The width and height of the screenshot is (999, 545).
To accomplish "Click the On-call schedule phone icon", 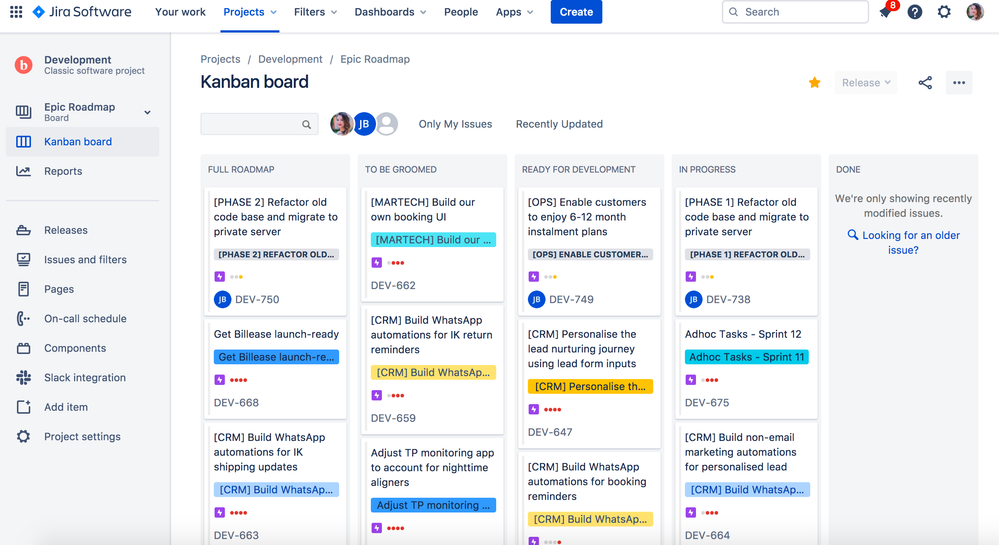I will 24,319.
